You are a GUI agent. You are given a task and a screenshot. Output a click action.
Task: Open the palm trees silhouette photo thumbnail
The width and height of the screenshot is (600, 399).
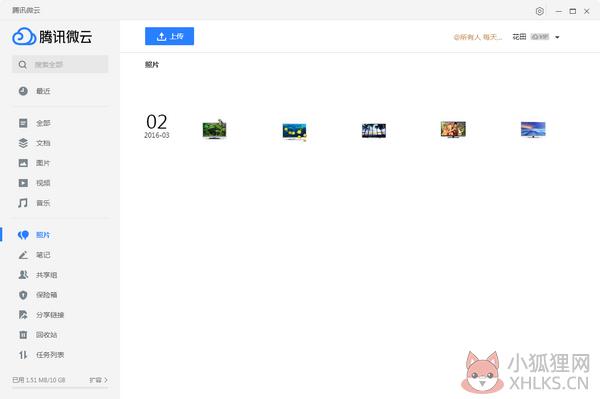(x=374, y=131)
